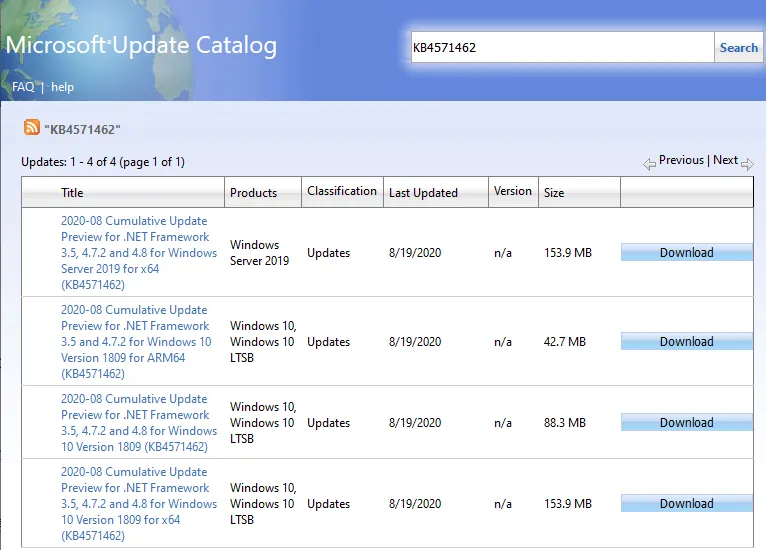The width and height of the screenshot is (766, 550).
Task: Click the "42.7 MB" size cell
Action: tap(565, 341)
